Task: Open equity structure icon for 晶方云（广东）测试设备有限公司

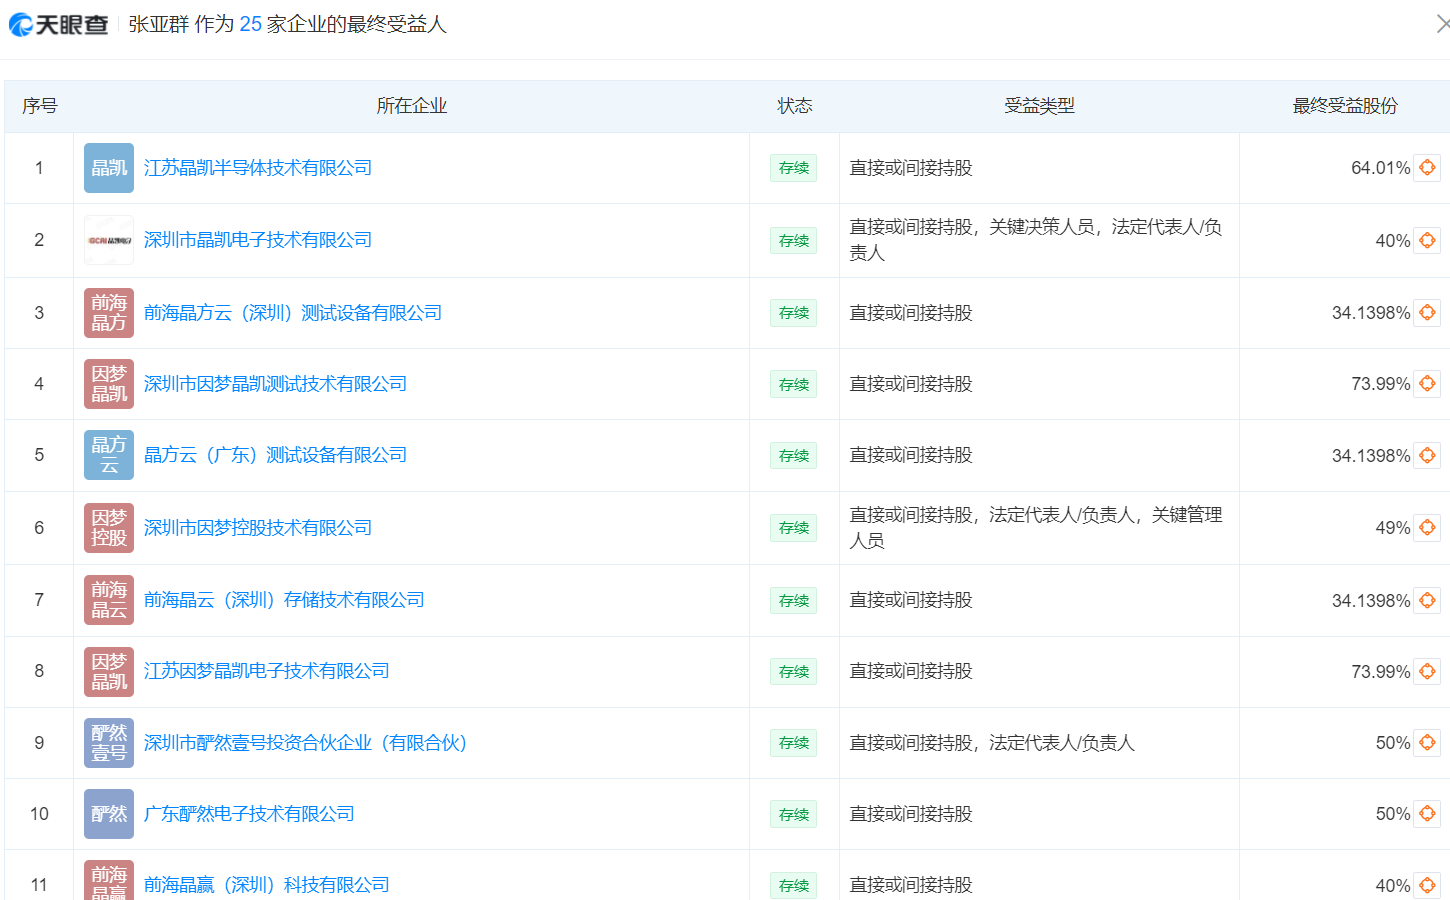Action: [x=1427, y=455]
